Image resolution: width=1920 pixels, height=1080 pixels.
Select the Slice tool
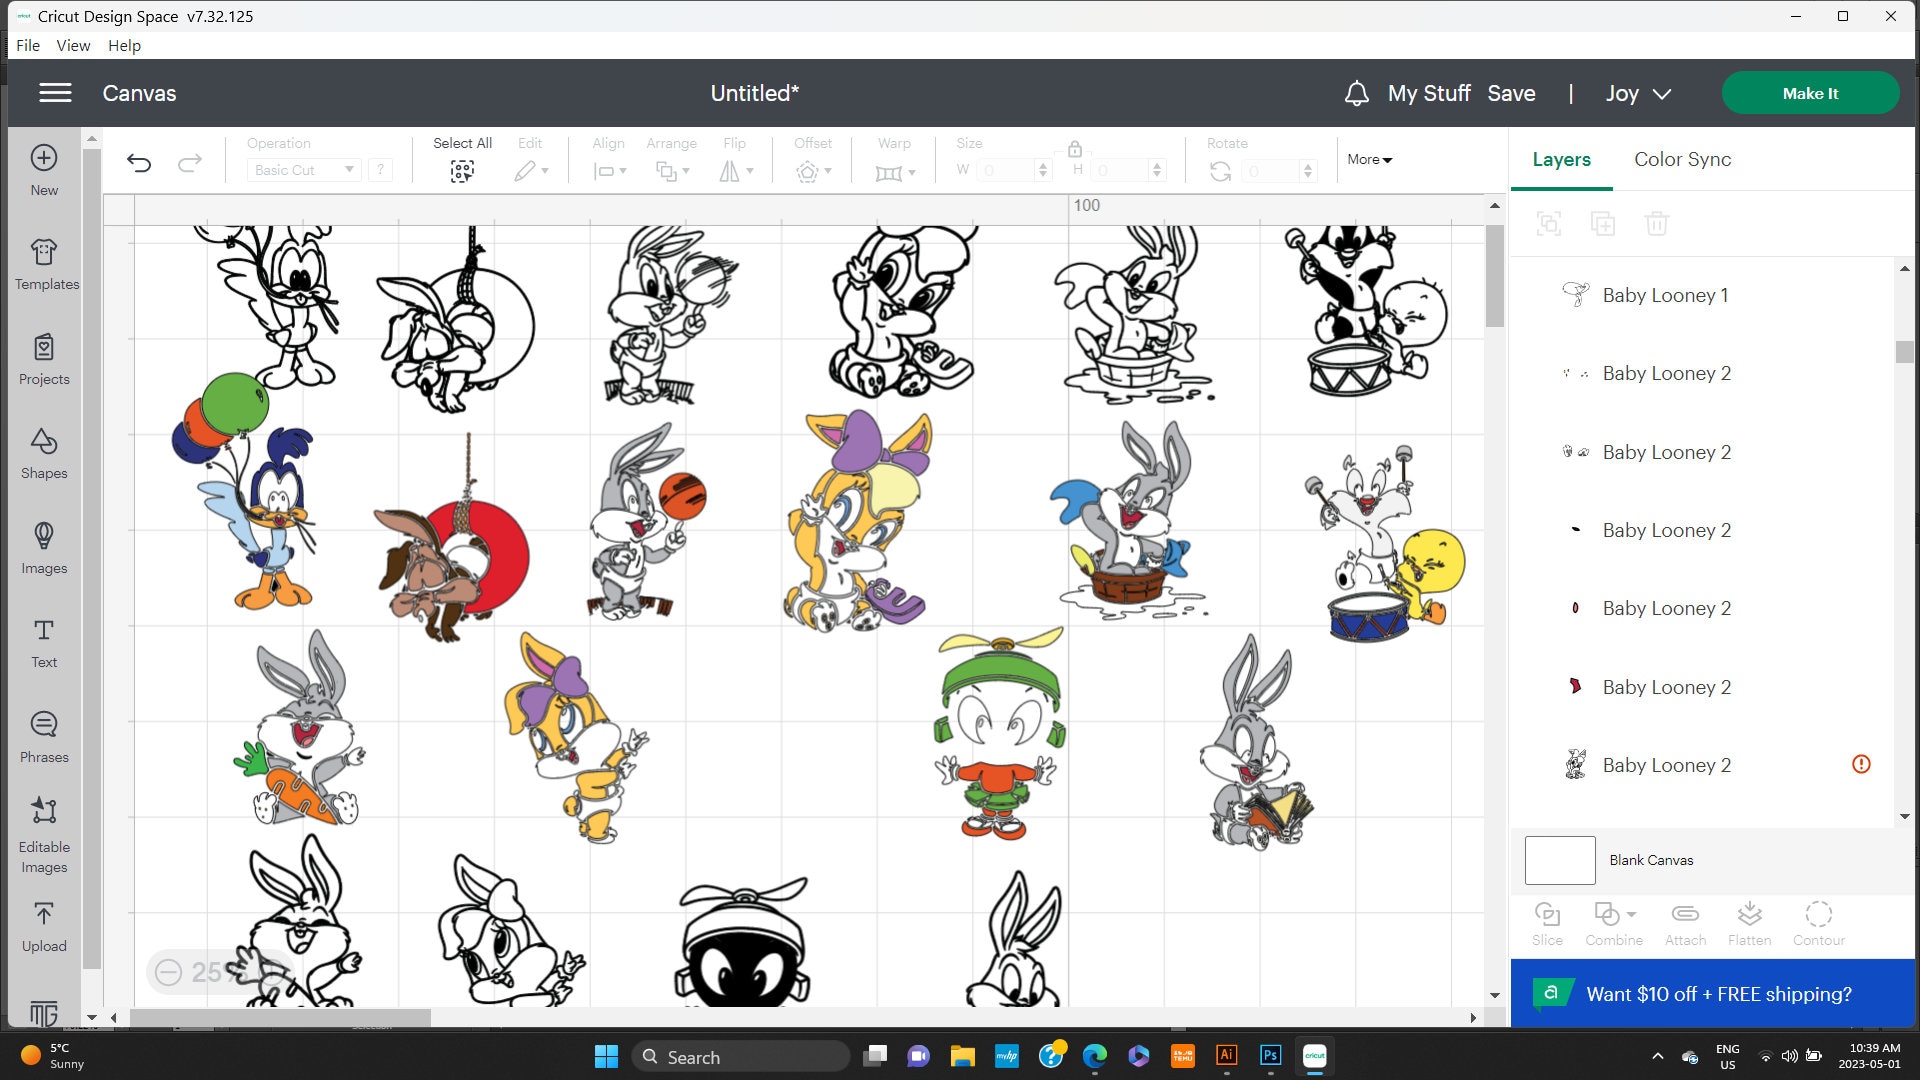click(1547, 920)
